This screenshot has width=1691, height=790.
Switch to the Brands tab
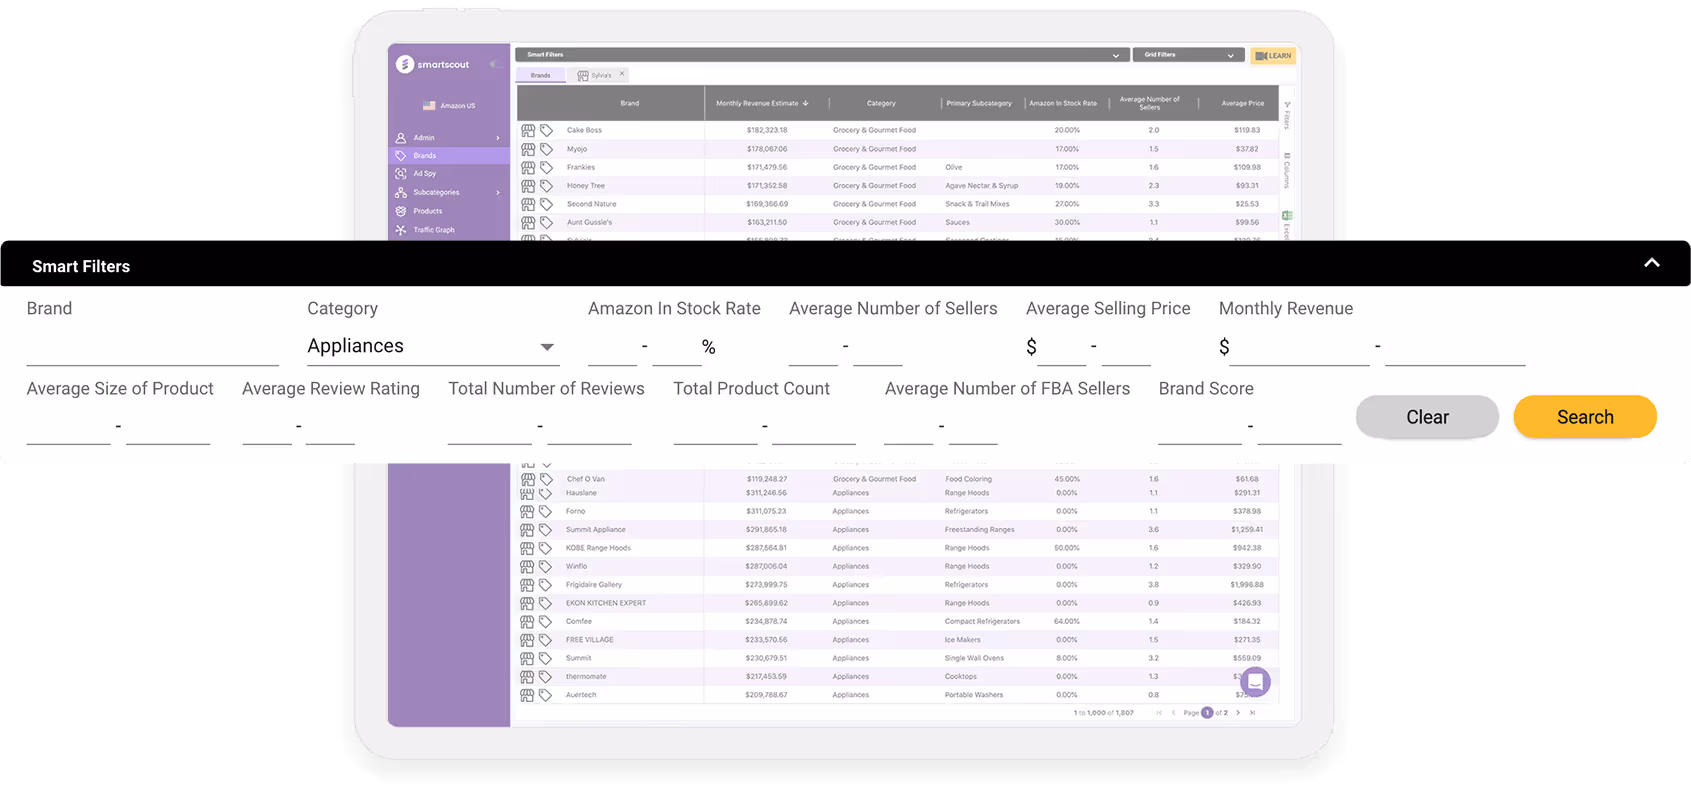click(x=540, y=75)
